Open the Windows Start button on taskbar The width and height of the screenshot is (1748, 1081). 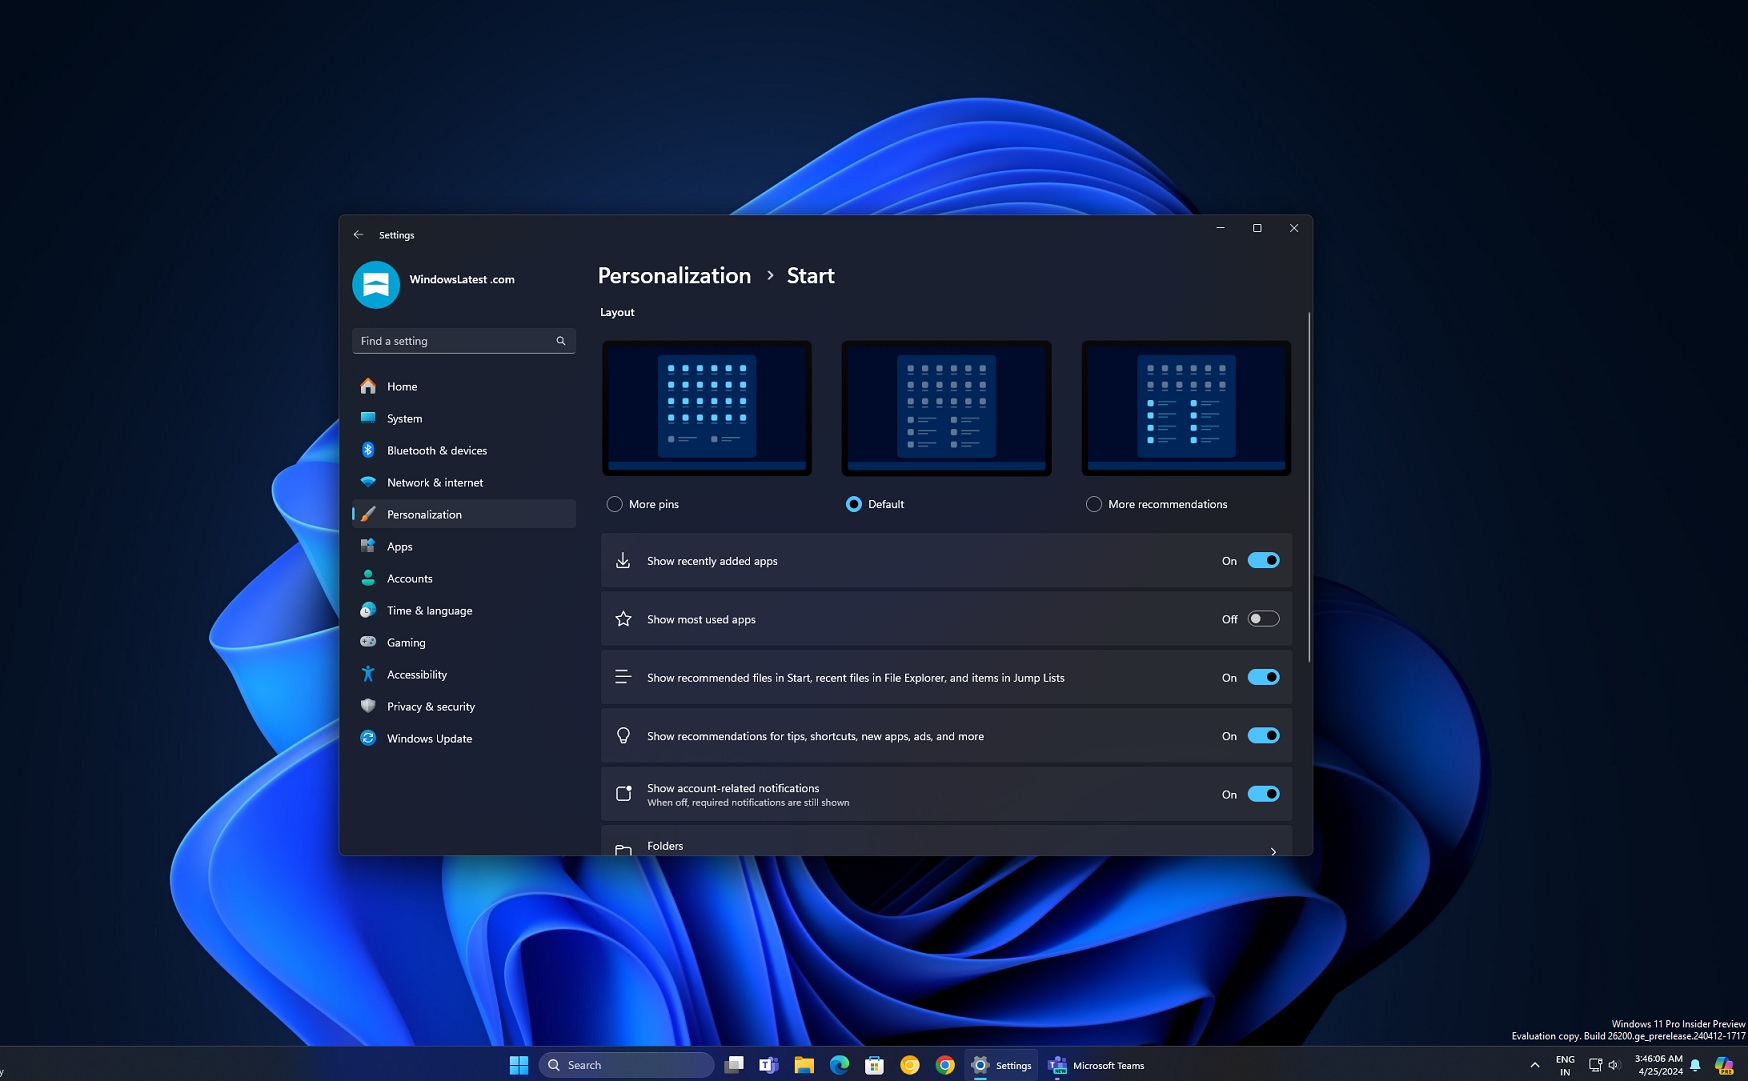pyautogui.click(x=519, y=1065)
